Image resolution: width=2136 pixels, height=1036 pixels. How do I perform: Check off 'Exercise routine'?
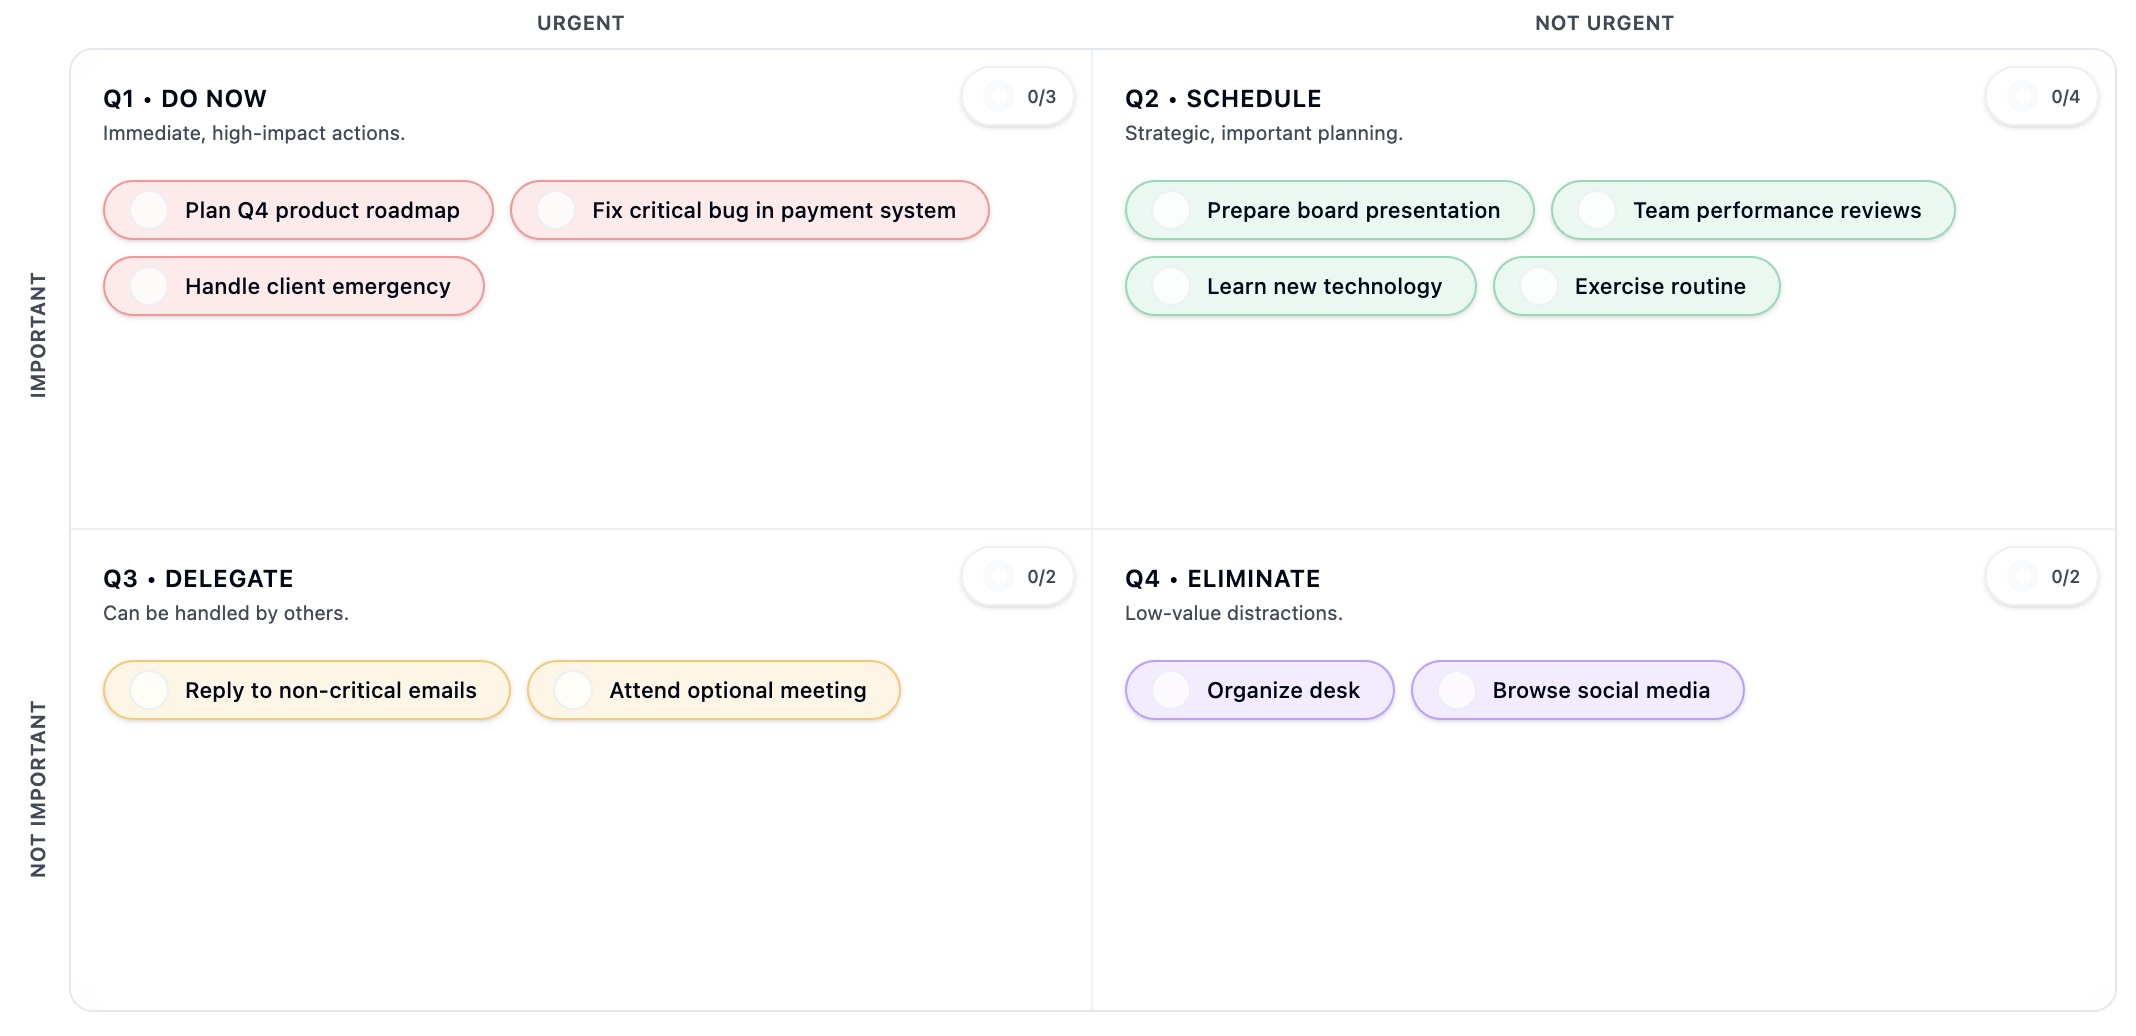[1537, 286]
